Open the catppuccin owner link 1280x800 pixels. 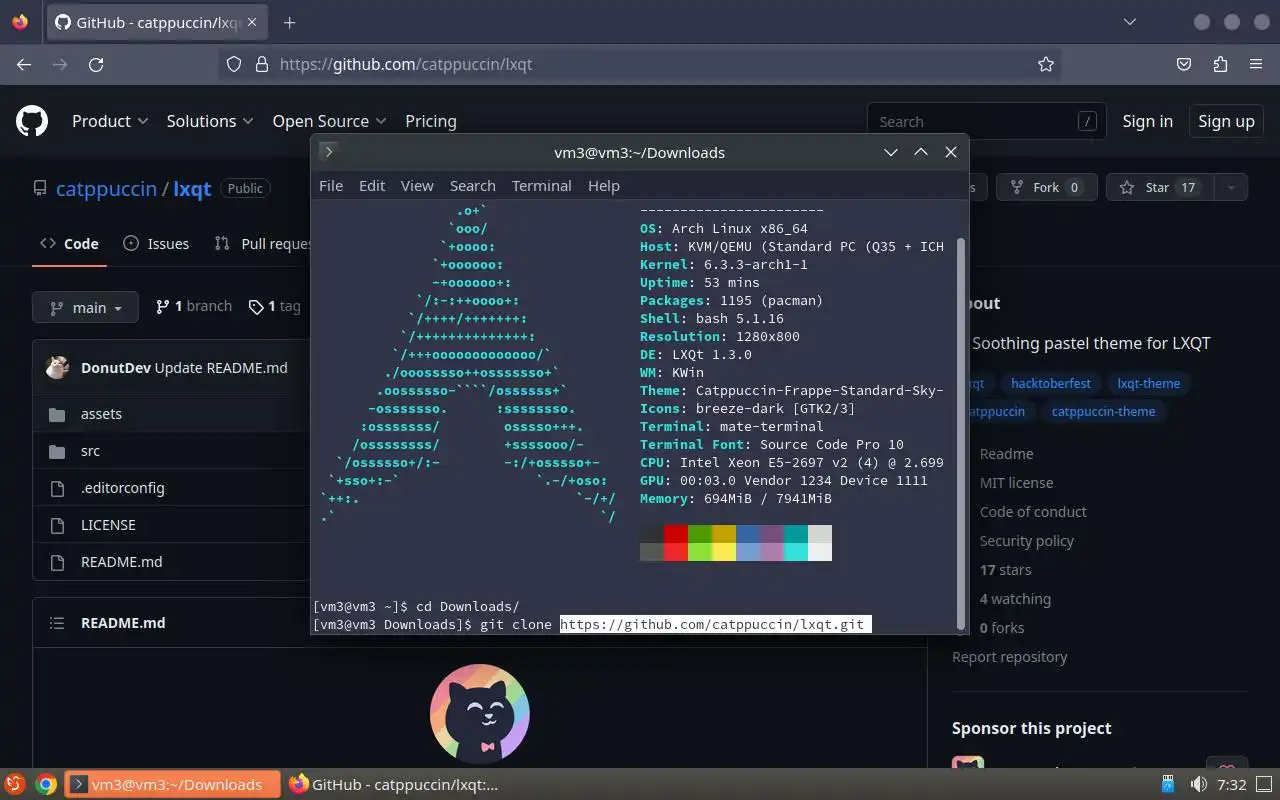pos(106,188)
